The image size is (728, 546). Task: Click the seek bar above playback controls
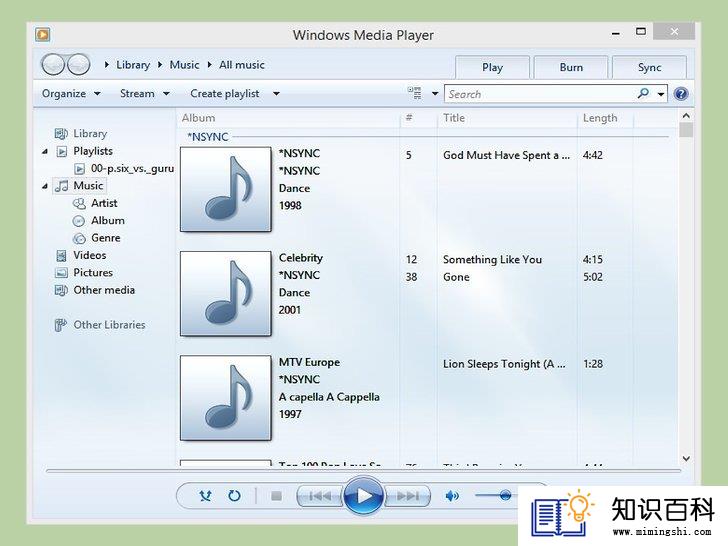(364, 471)
